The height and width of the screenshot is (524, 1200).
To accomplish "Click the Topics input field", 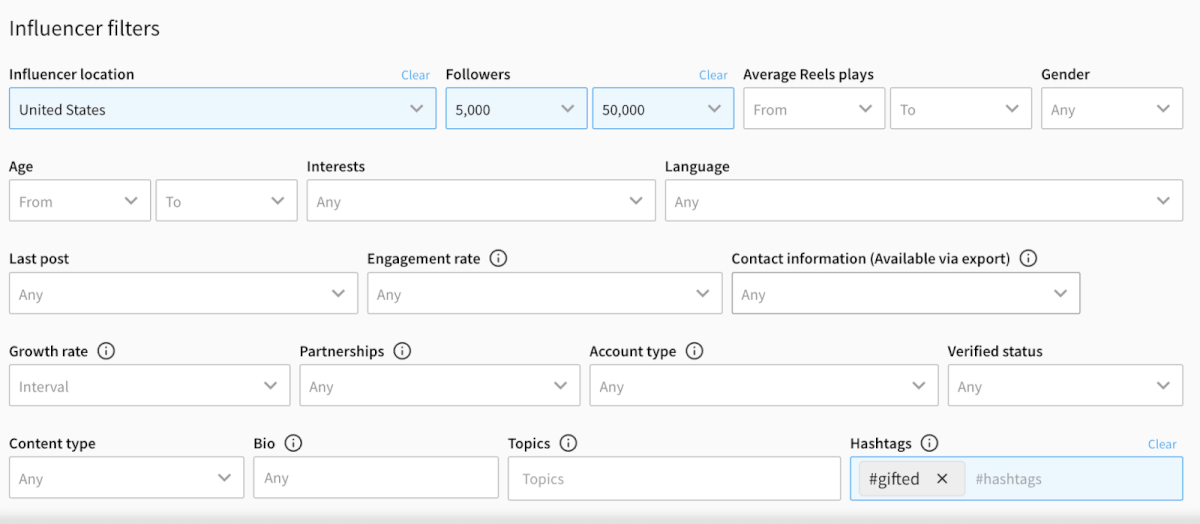I will pyautogui.click(x=674, y=479).
